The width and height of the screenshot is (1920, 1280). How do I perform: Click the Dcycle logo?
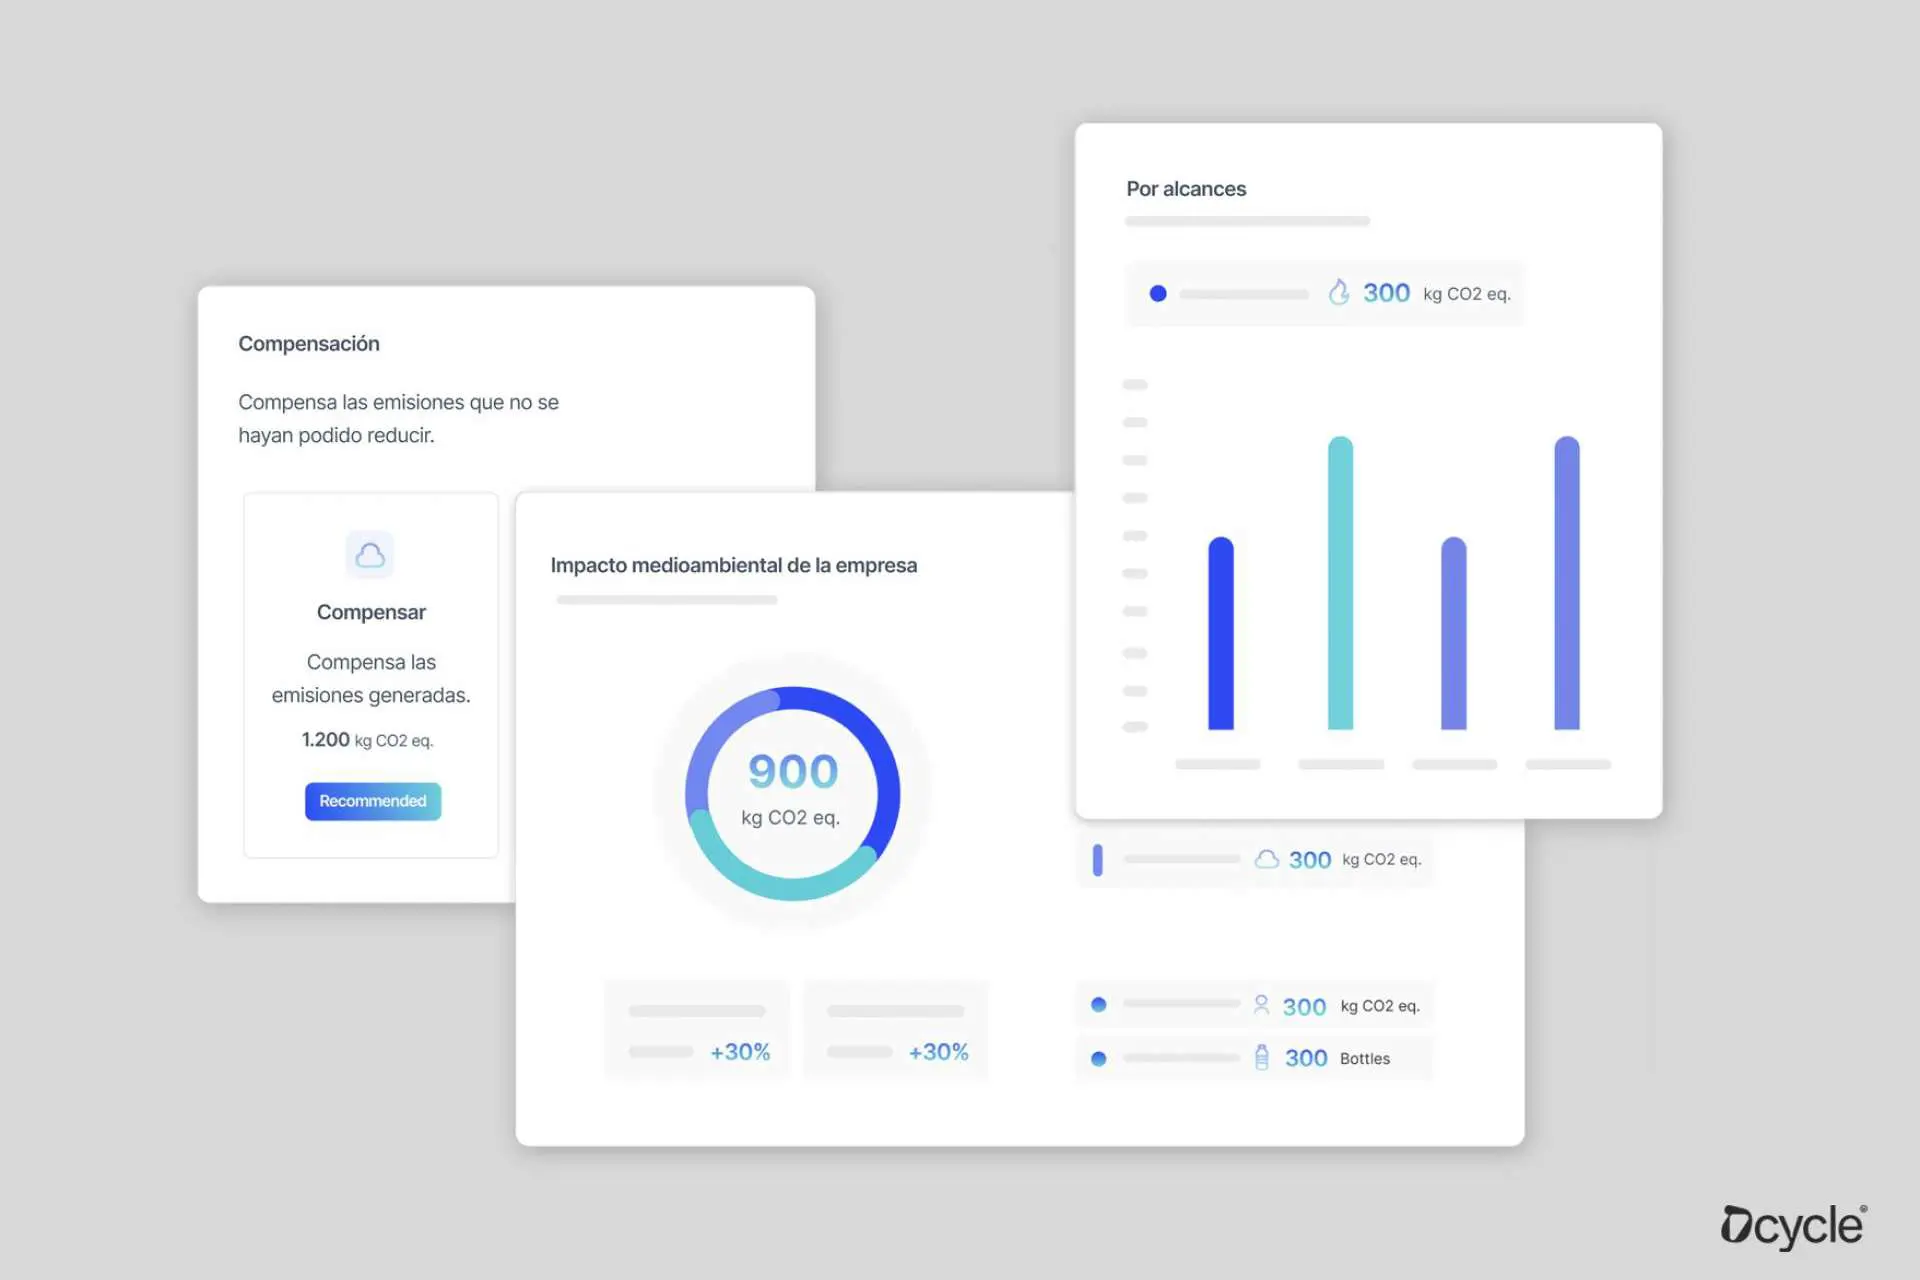1793,1226
